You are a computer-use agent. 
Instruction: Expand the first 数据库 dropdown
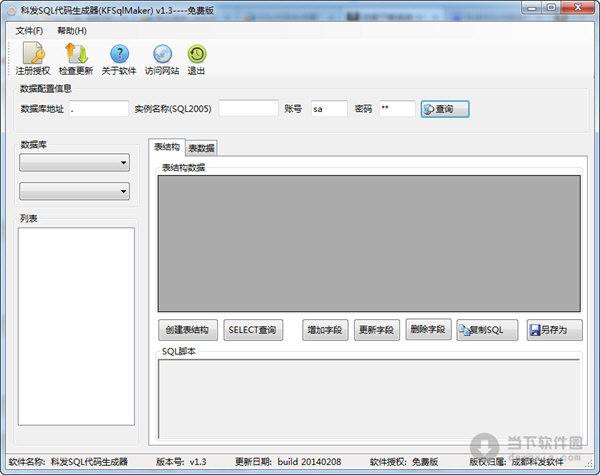[75, 163]
